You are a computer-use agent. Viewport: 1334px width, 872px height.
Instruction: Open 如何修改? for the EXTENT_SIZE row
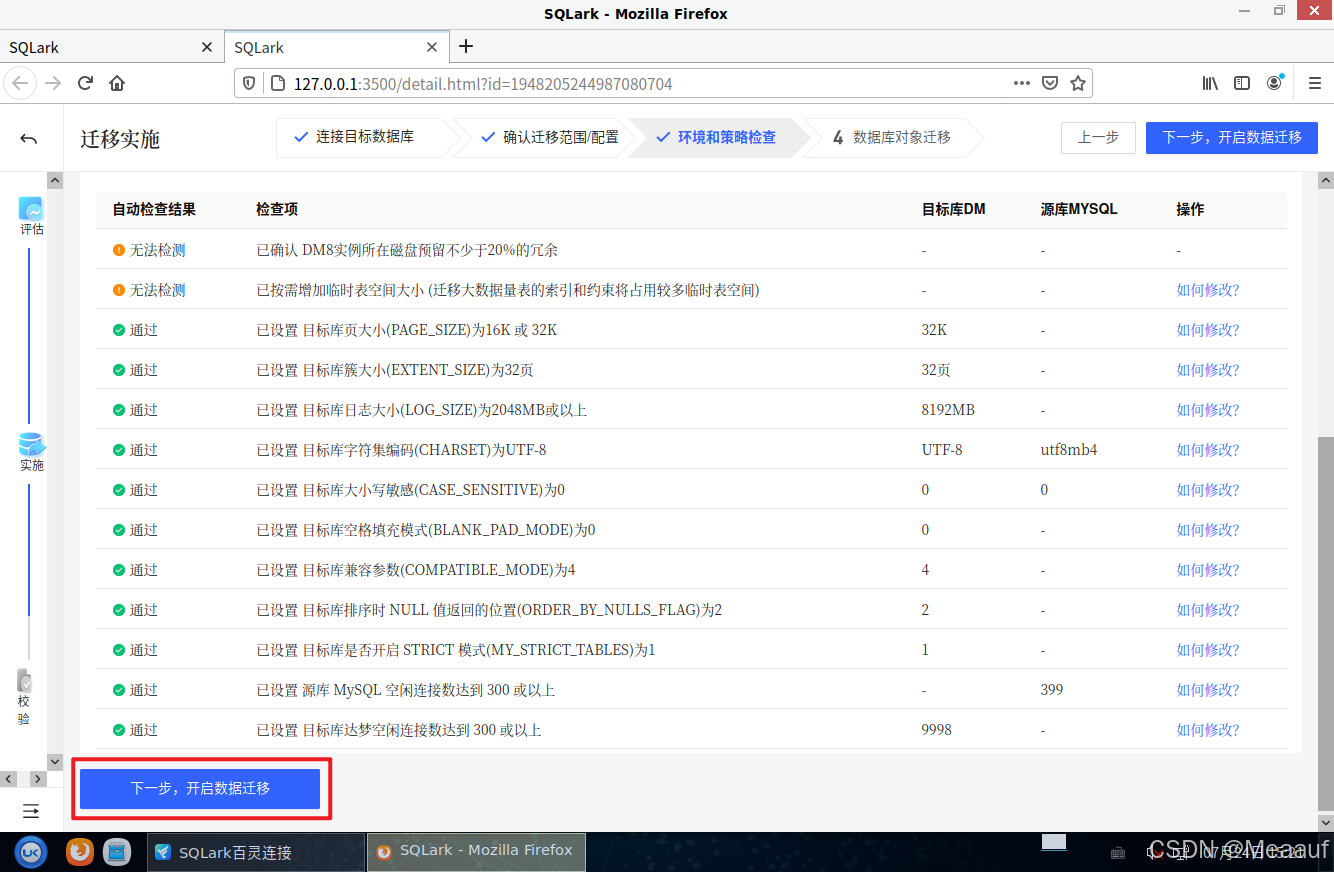pos(1208,370)
